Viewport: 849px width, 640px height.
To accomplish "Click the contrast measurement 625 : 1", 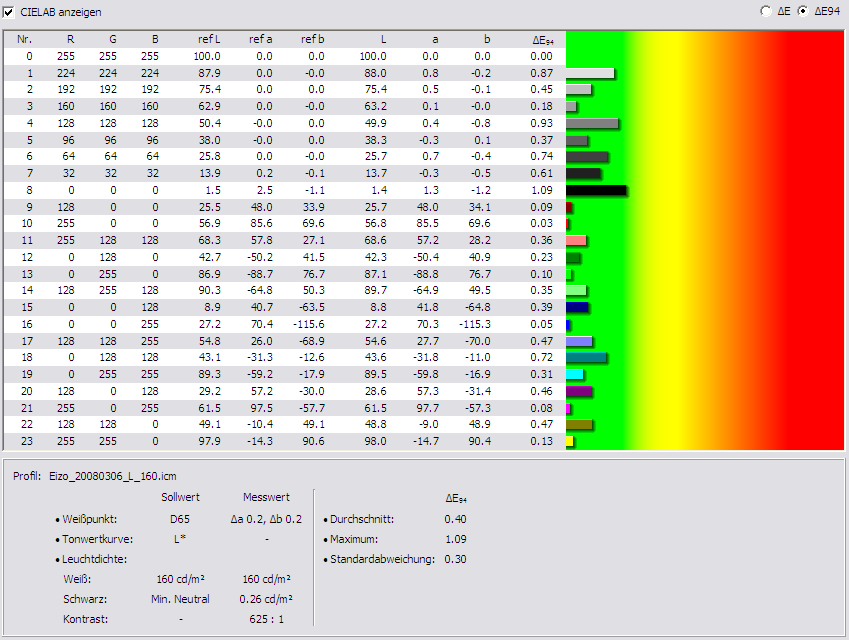I will click(265, 619).
